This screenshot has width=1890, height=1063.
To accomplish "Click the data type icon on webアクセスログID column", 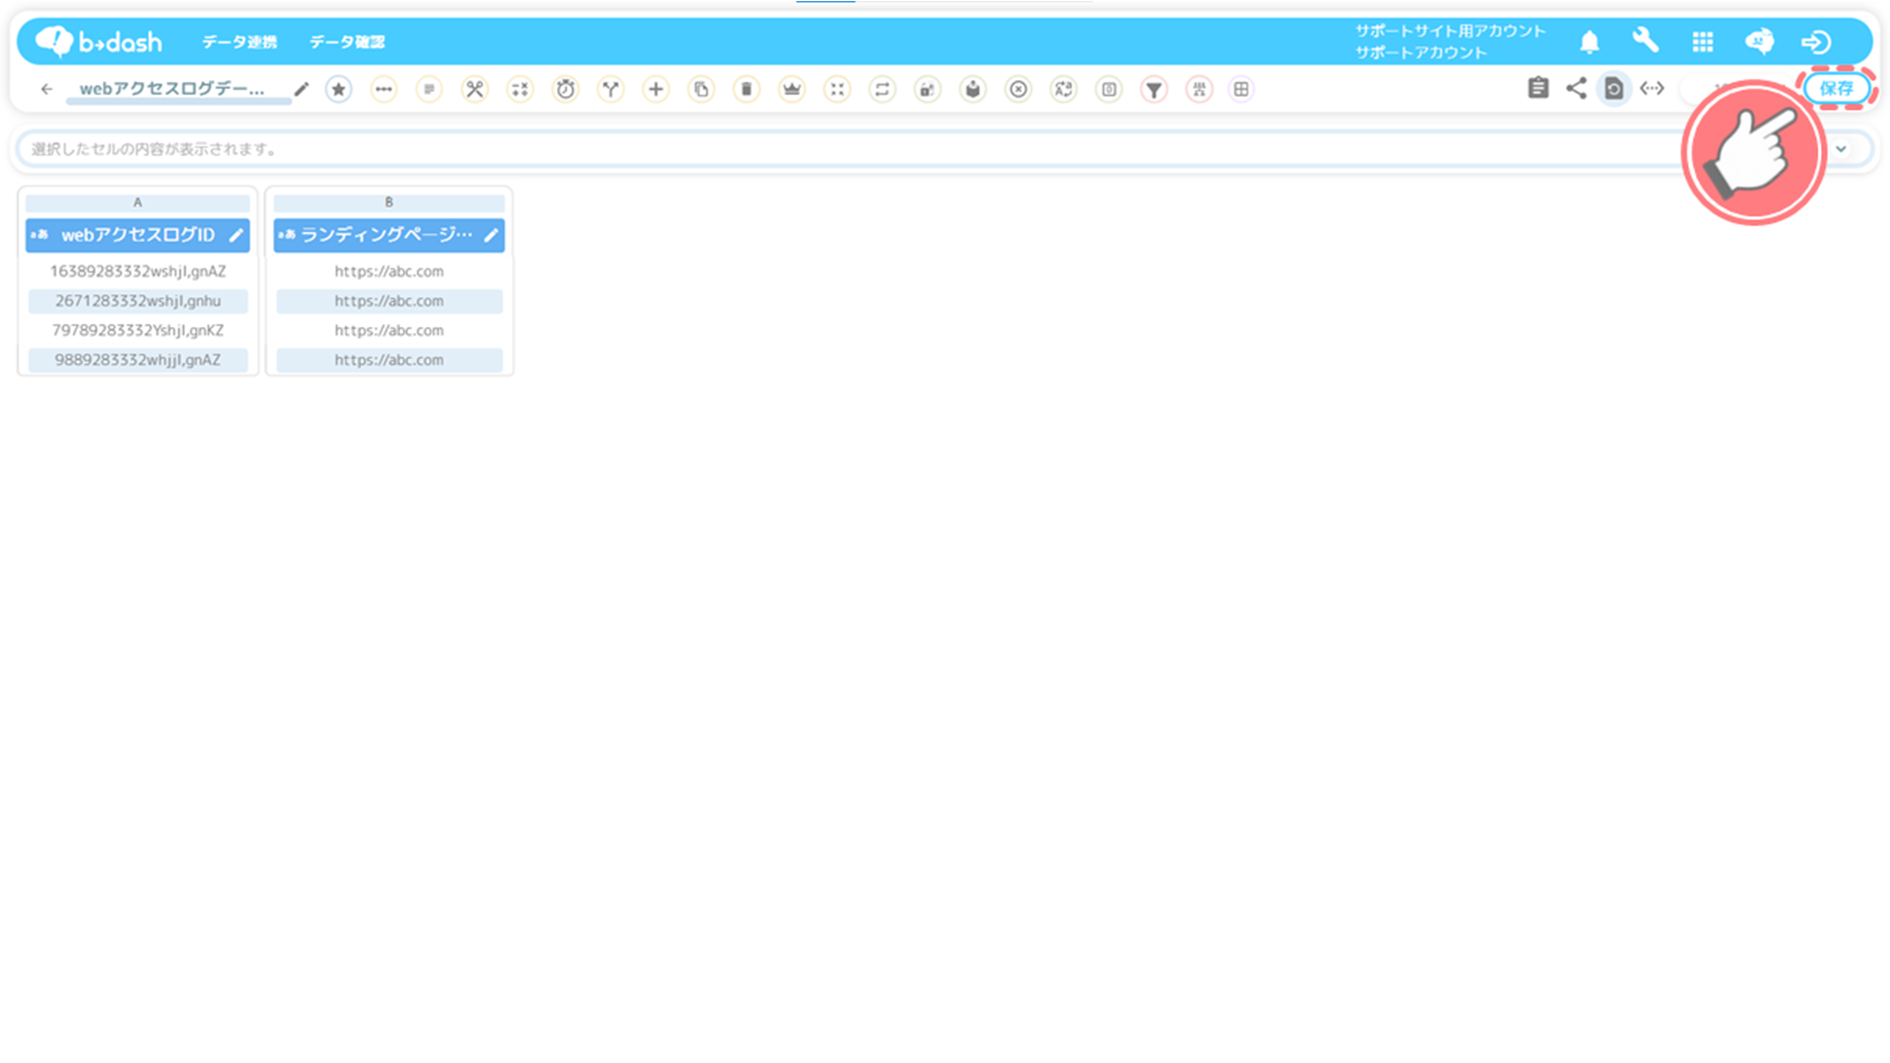I will point(40,235).
